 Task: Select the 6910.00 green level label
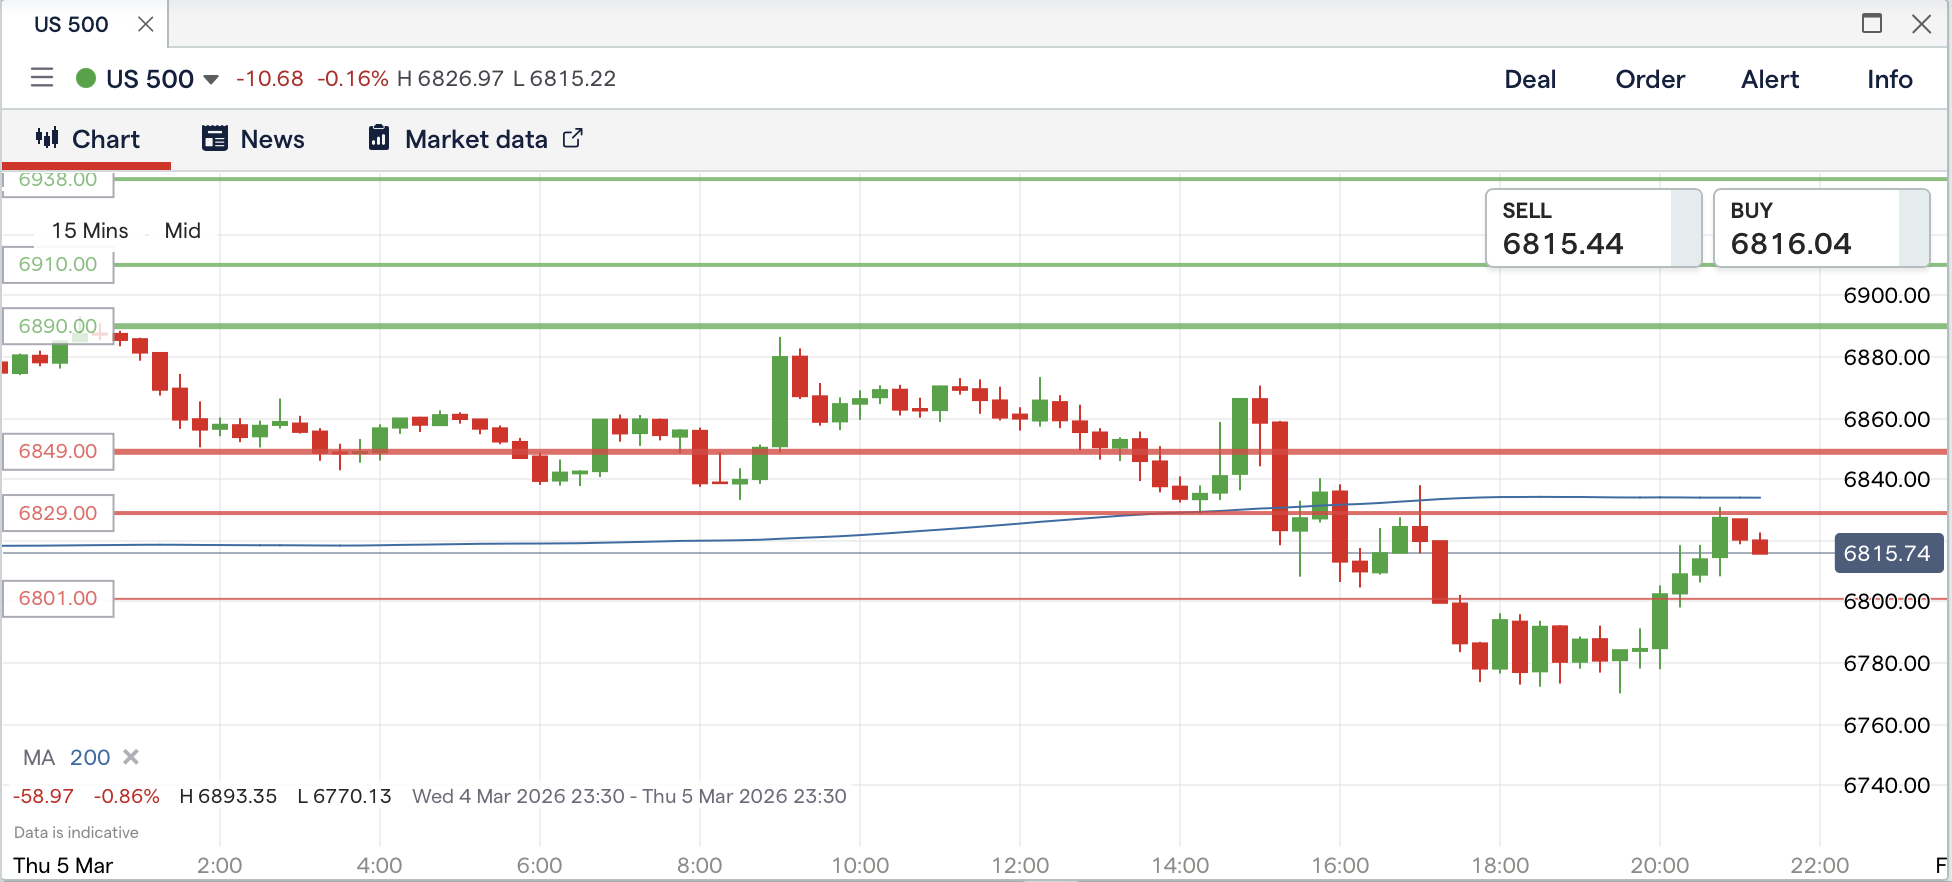(x=58, y=264)
